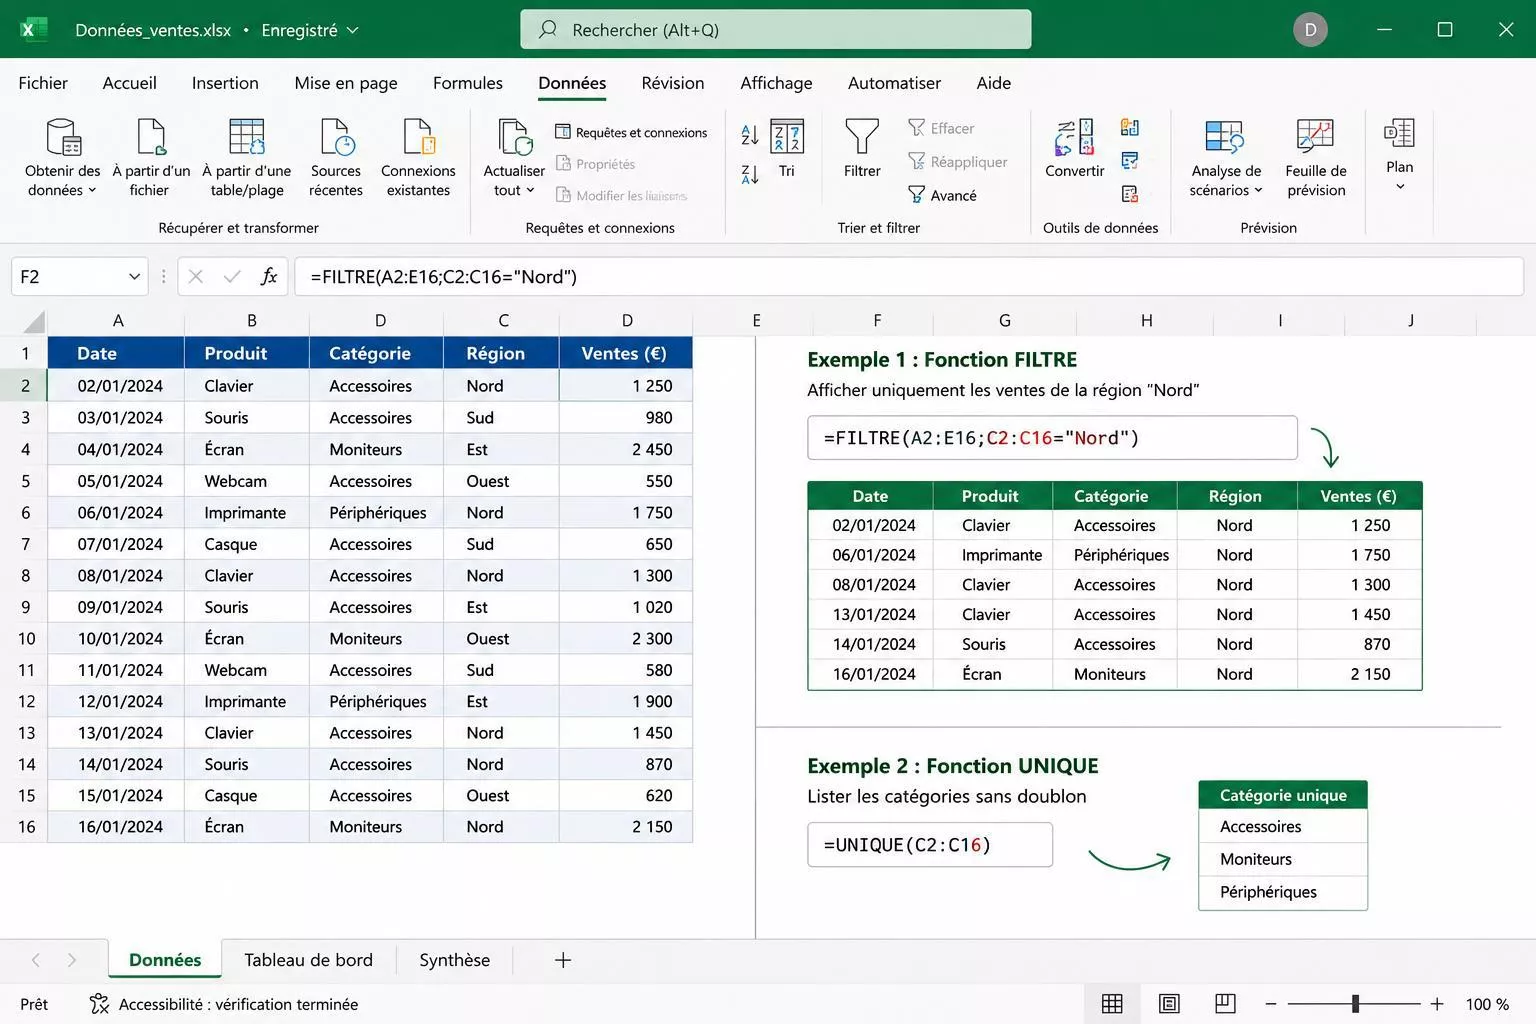Open the Fichier menu
The width and height of the screenshot is (1536, 1024).
pos(43,83)
